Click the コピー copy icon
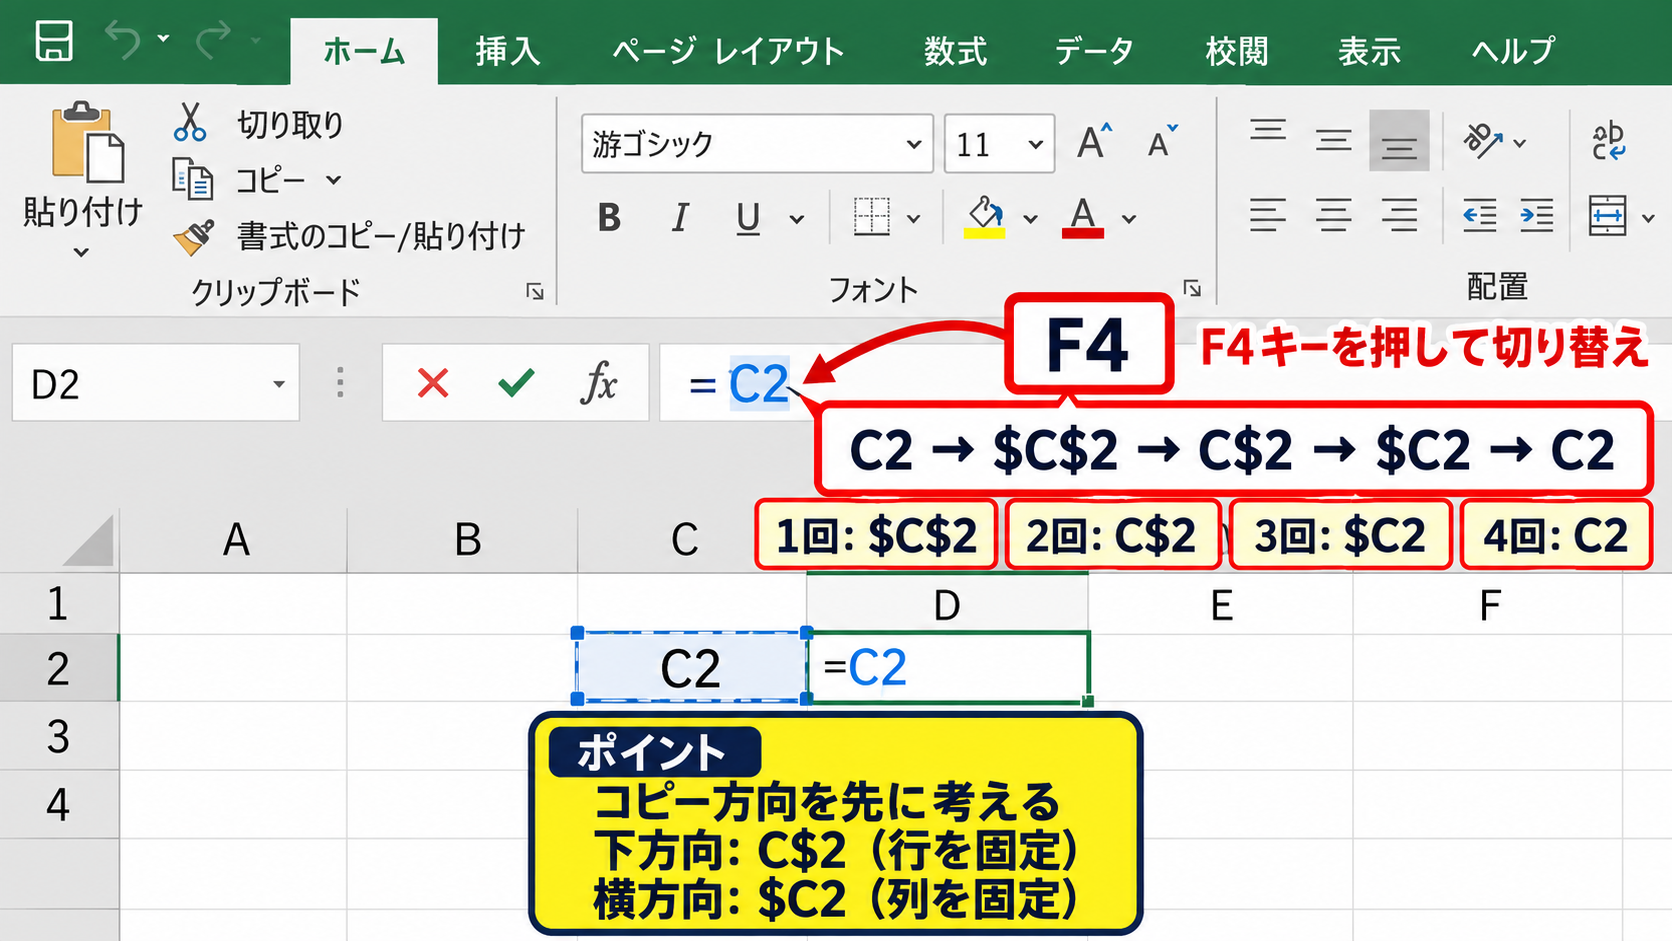1672x941 pixels. pyautogui.click(x=192, y=179)
